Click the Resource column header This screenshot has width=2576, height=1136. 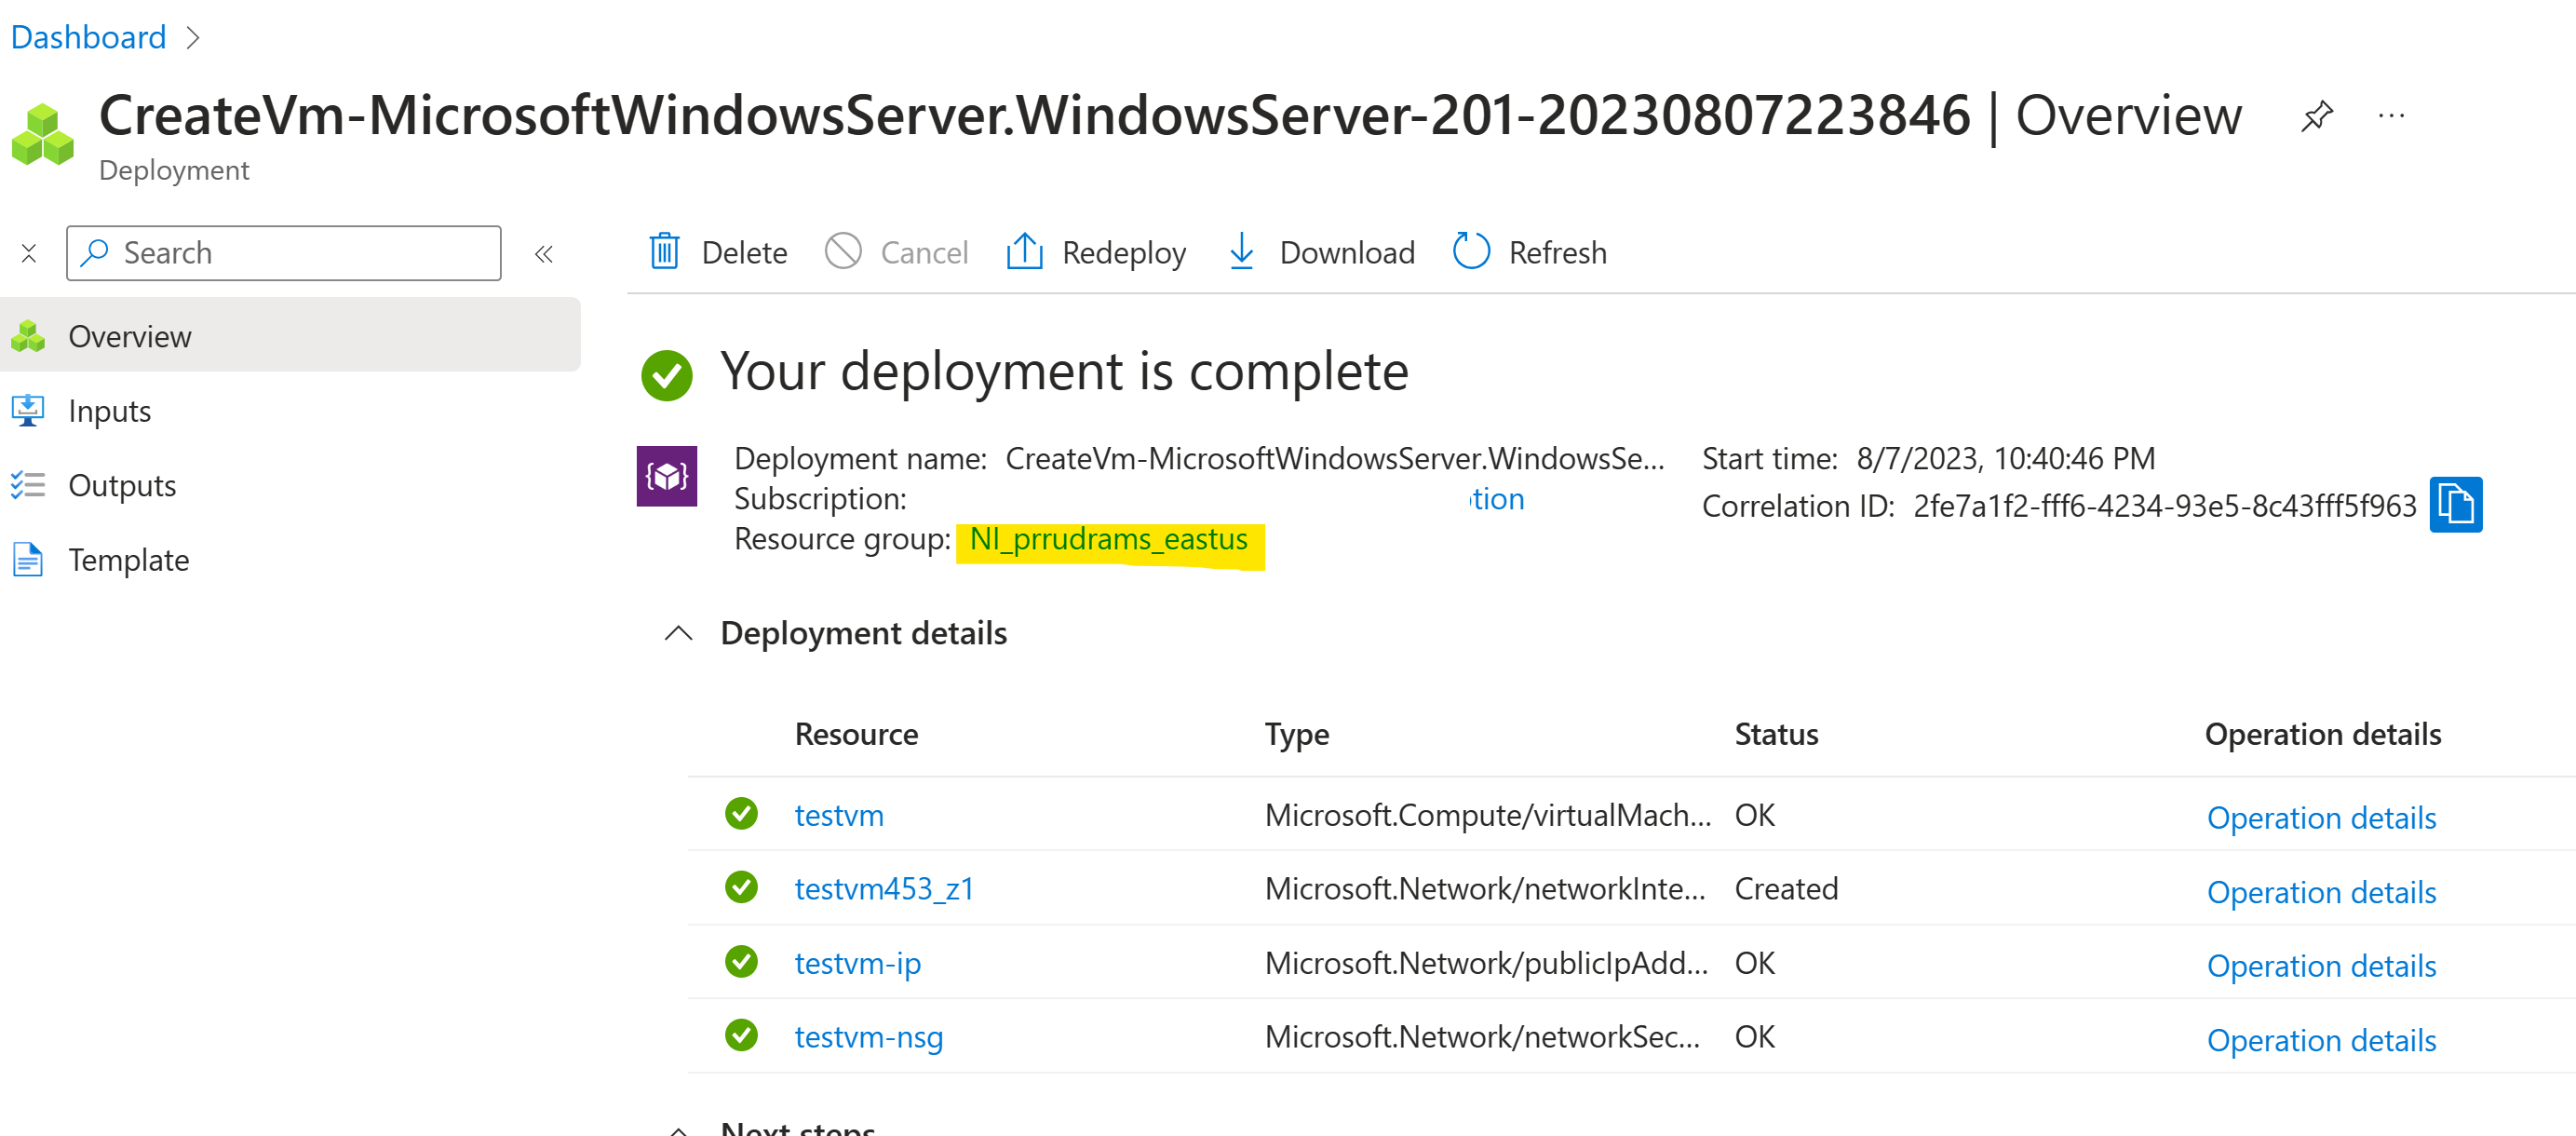pyautogui.click(x=856, y=734)
